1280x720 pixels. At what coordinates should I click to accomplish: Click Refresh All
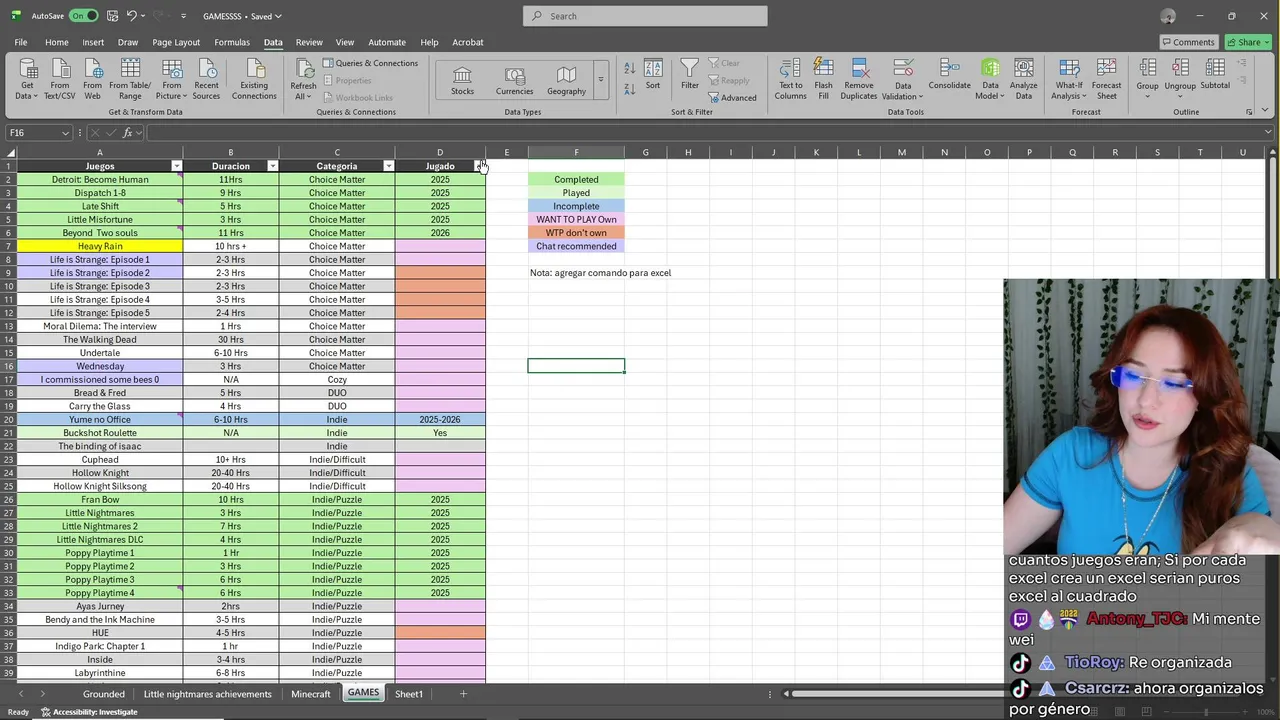coord(303,79)
